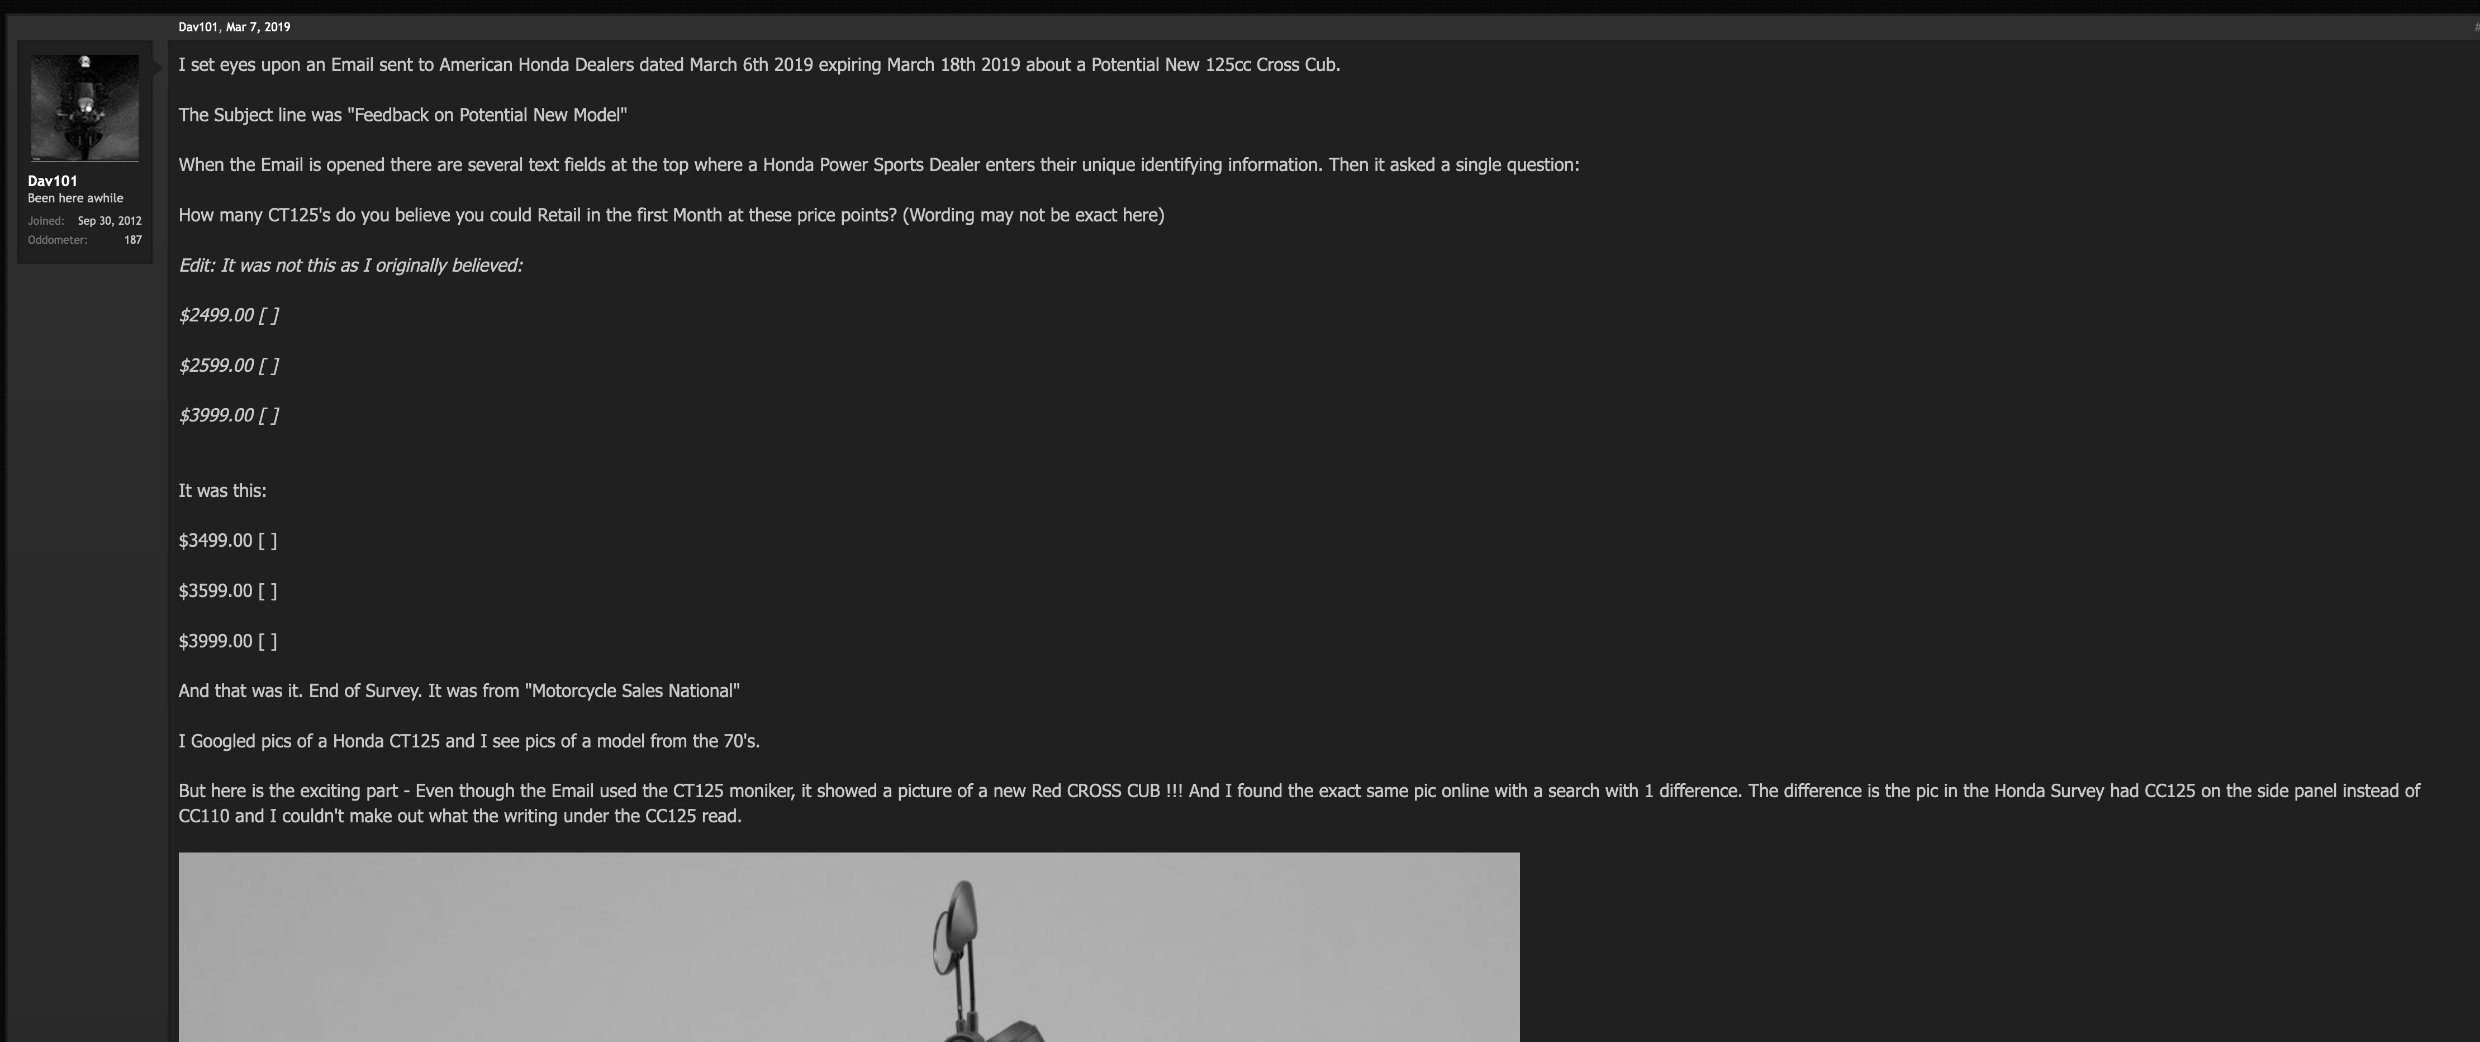The image size is (2480, 1042).
Task: Open the embedded Cross Cub photo
Action: click(x=849, y=947)
